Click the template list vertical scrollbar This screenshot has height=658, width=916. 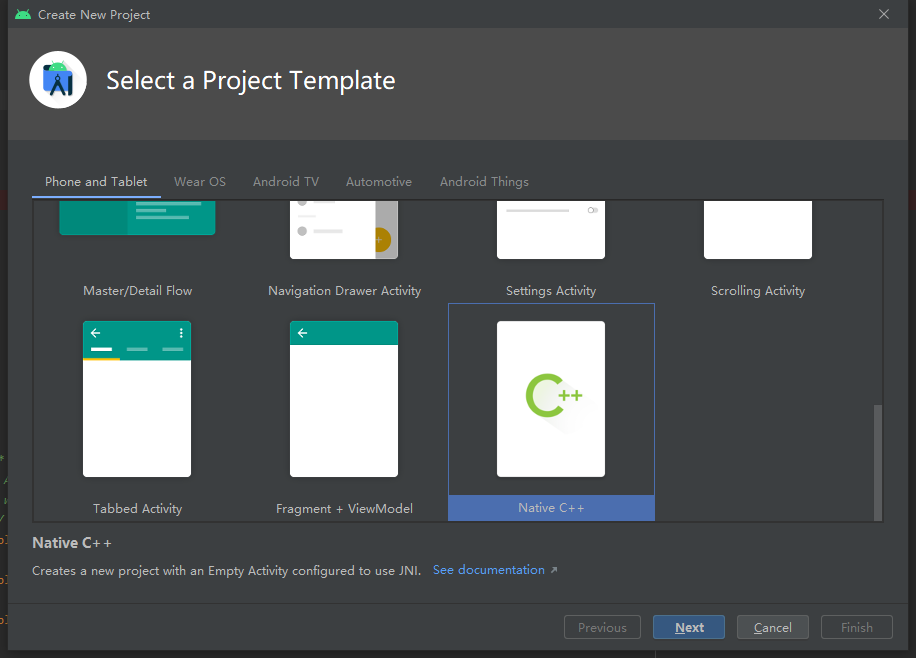coord(877,462)
